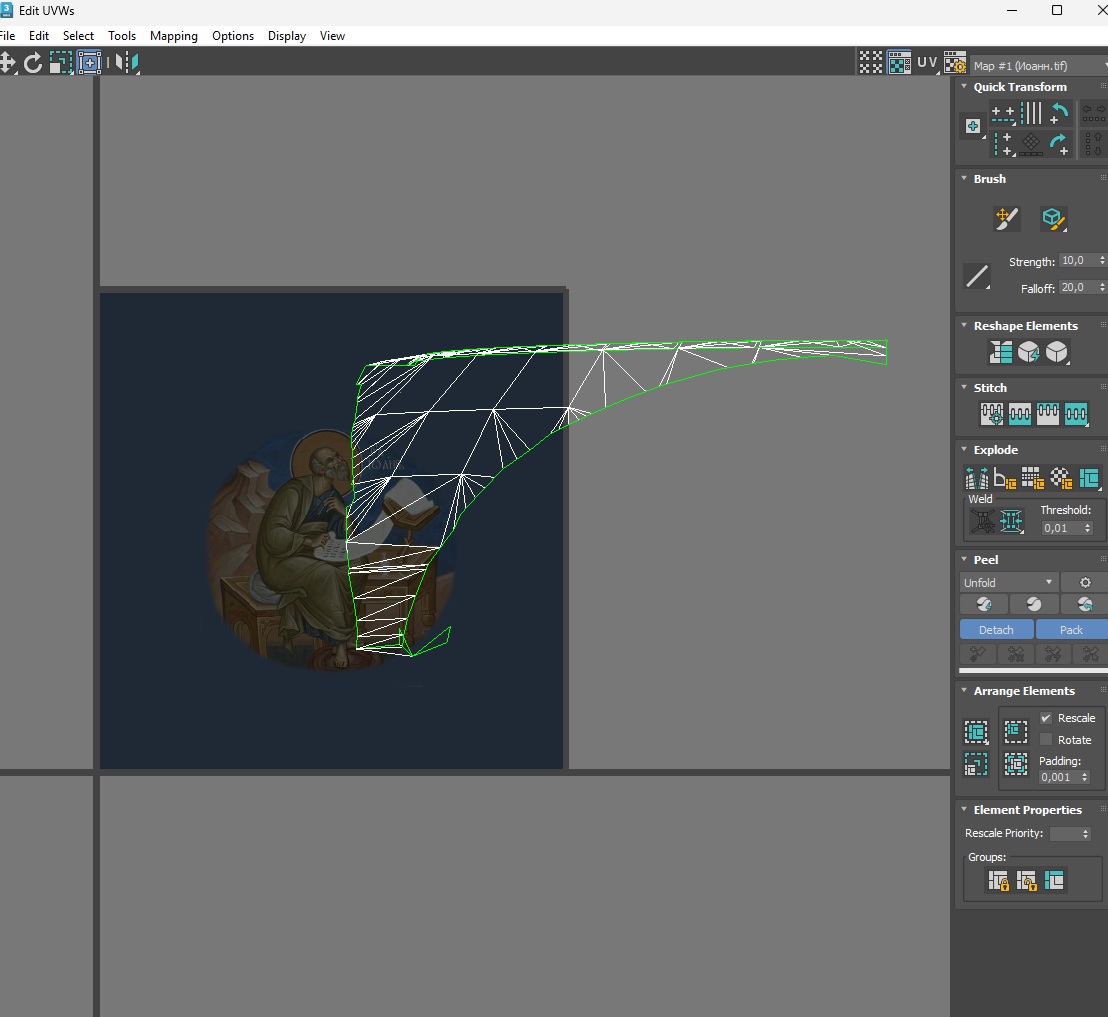
Task: Click the space-horizontally left-right arrows icon
Action: point(1094,113)
